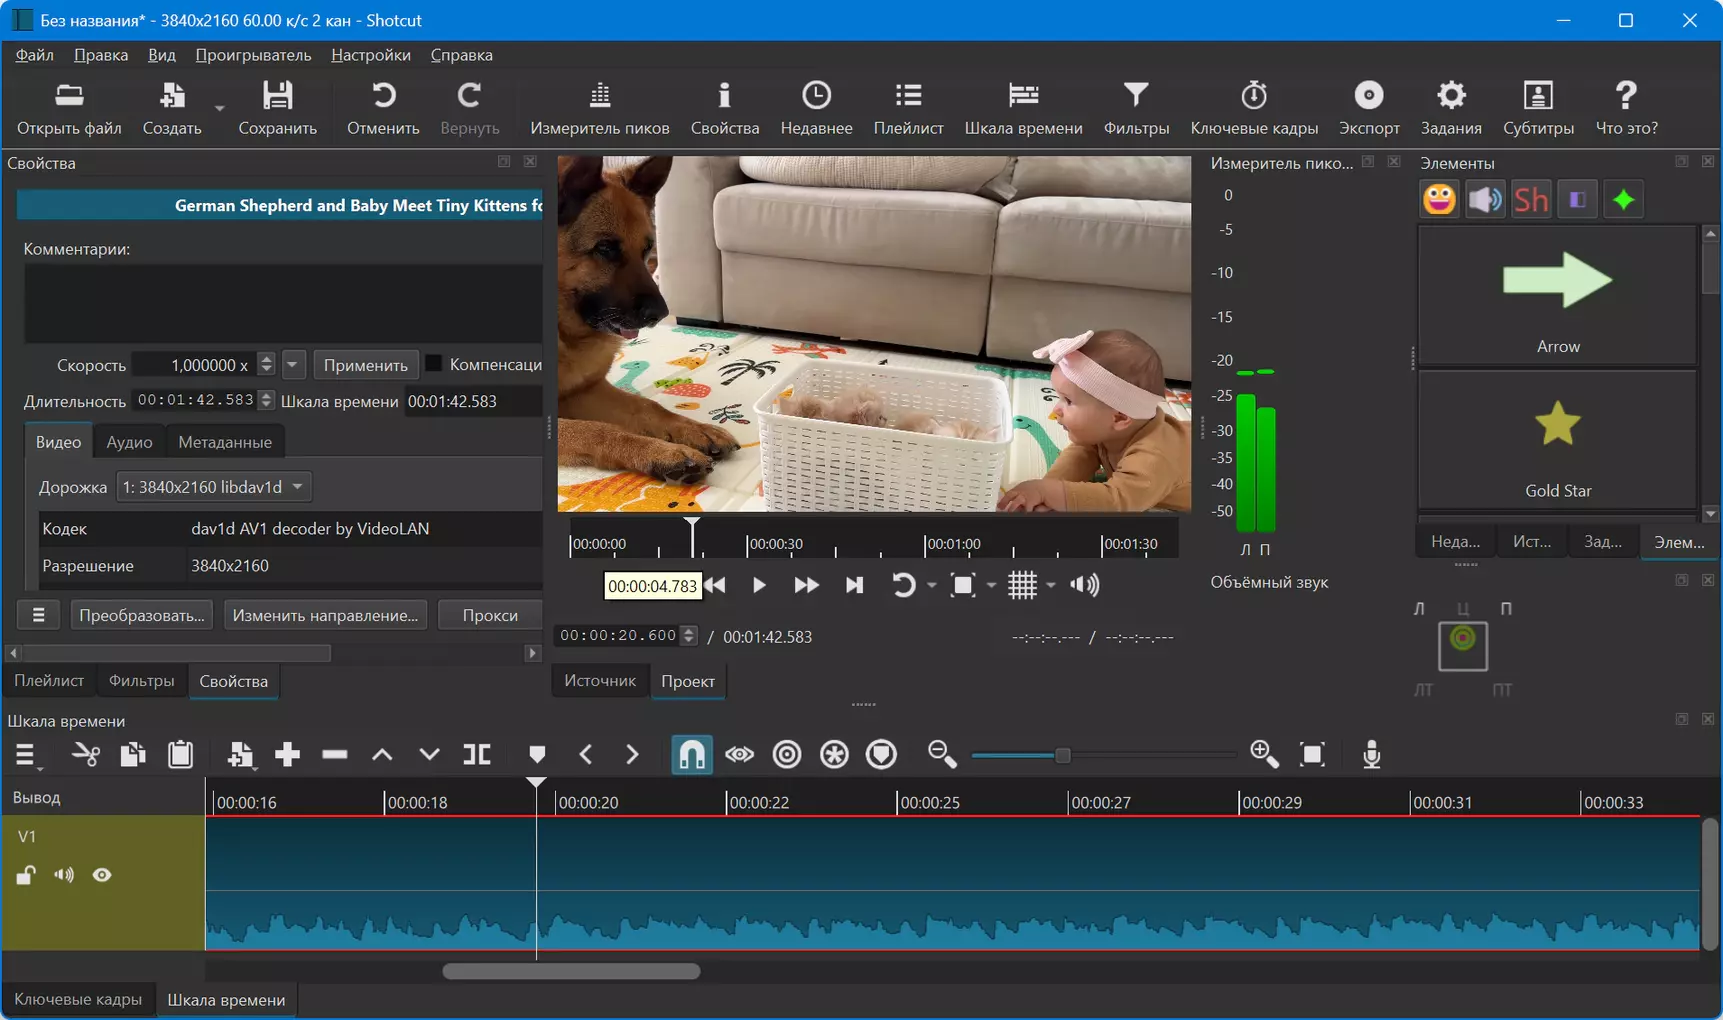1723x1020 pixels.
Task: Click the Reverse direction button
Action: coord(325,615)
